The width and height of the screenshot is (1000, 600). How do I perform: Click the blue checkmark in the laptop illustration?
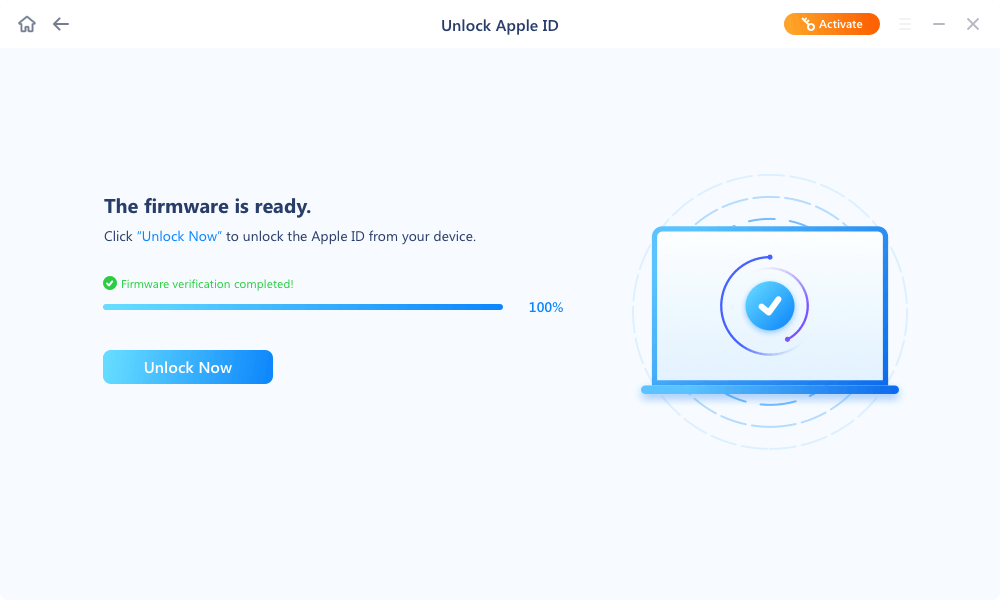point(768,306)
